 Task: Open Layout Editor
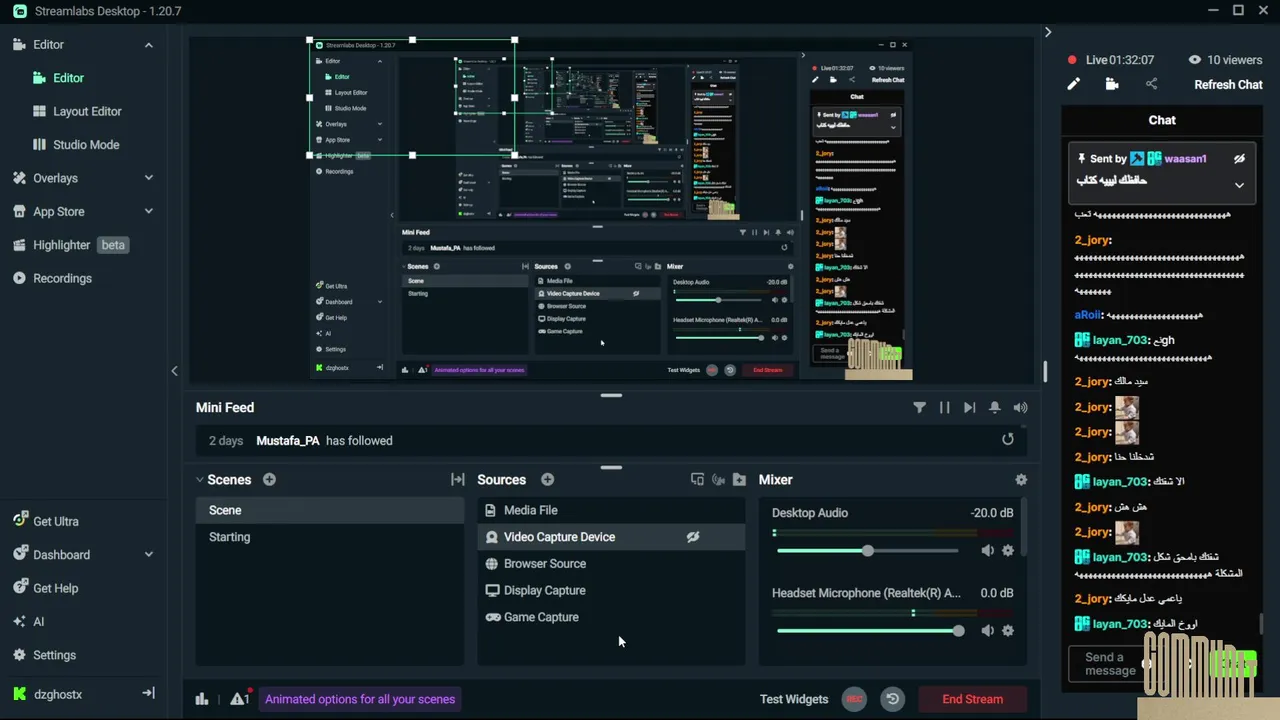87,111
